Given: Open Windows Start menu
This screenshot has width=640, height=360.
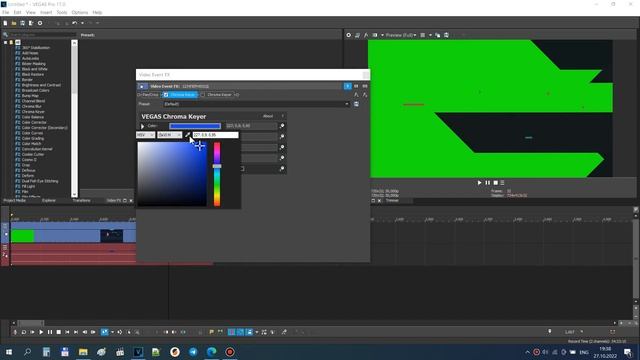Looking at the screenshot, I should [9, 352].
